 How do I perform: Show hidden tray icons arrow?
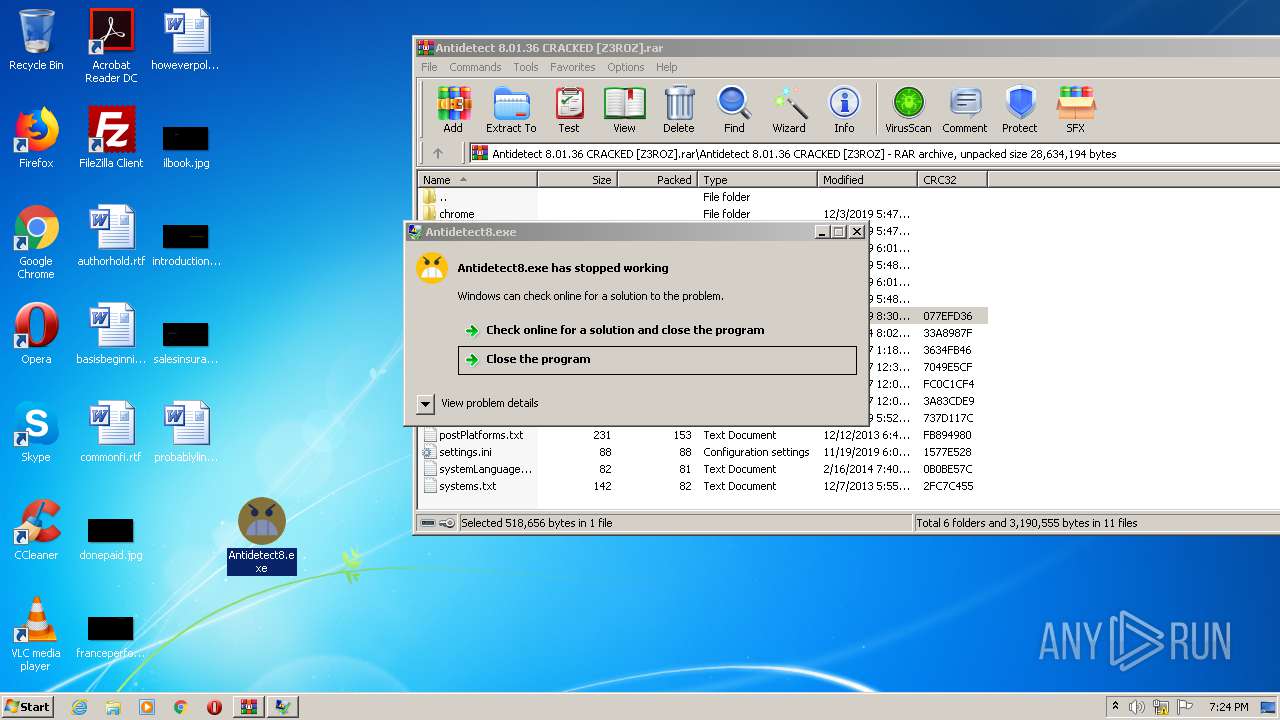[1115, 707]
